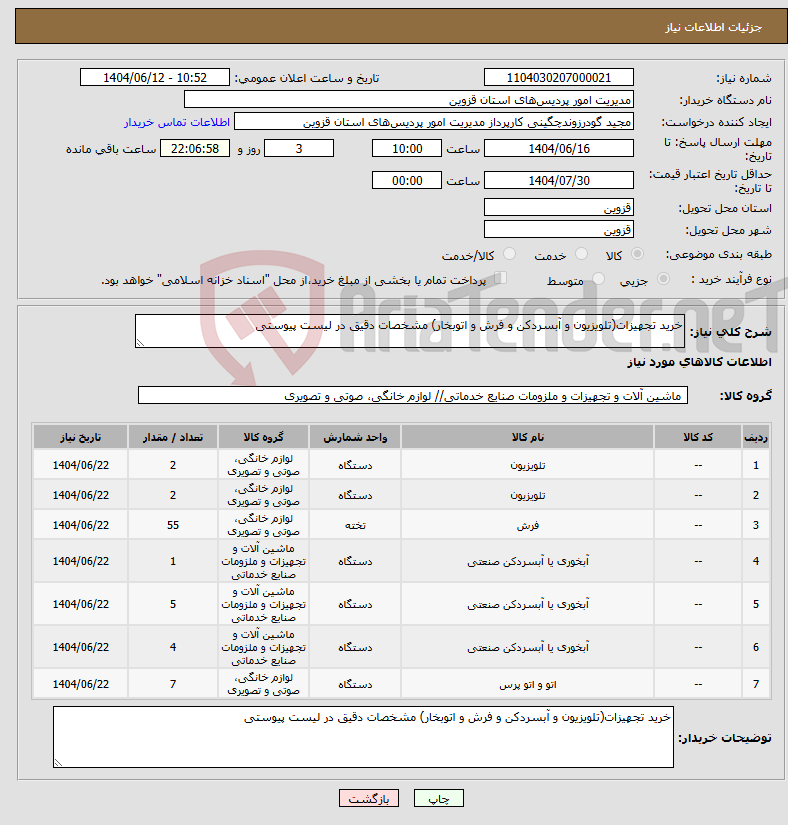Viewport: 788px width, 825px height.
Task: Click the واحد شمارش column header
Action: 355,437
